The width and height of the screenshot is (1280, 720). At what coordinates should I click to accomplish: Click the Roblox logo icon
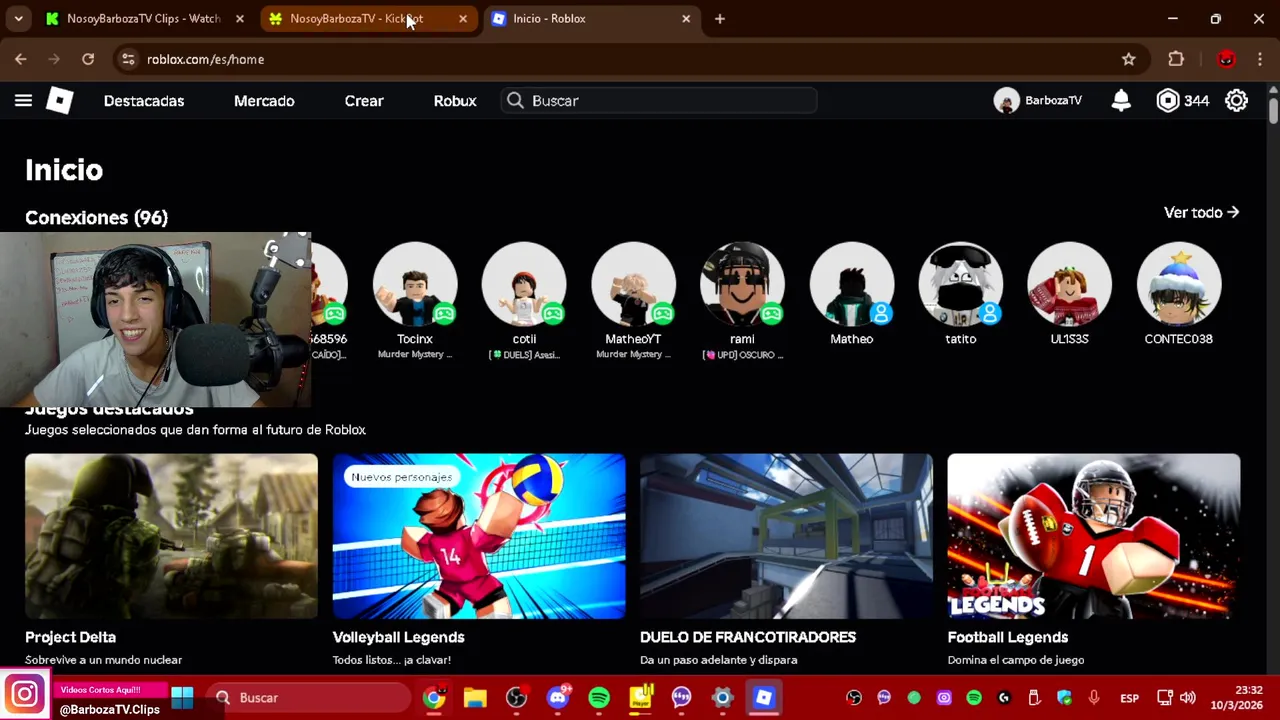point(60,100)
